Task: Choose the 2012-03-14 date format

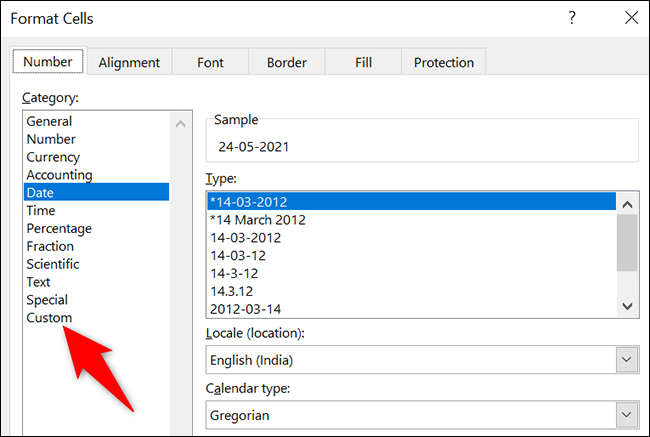Action: tap(245, 309)
